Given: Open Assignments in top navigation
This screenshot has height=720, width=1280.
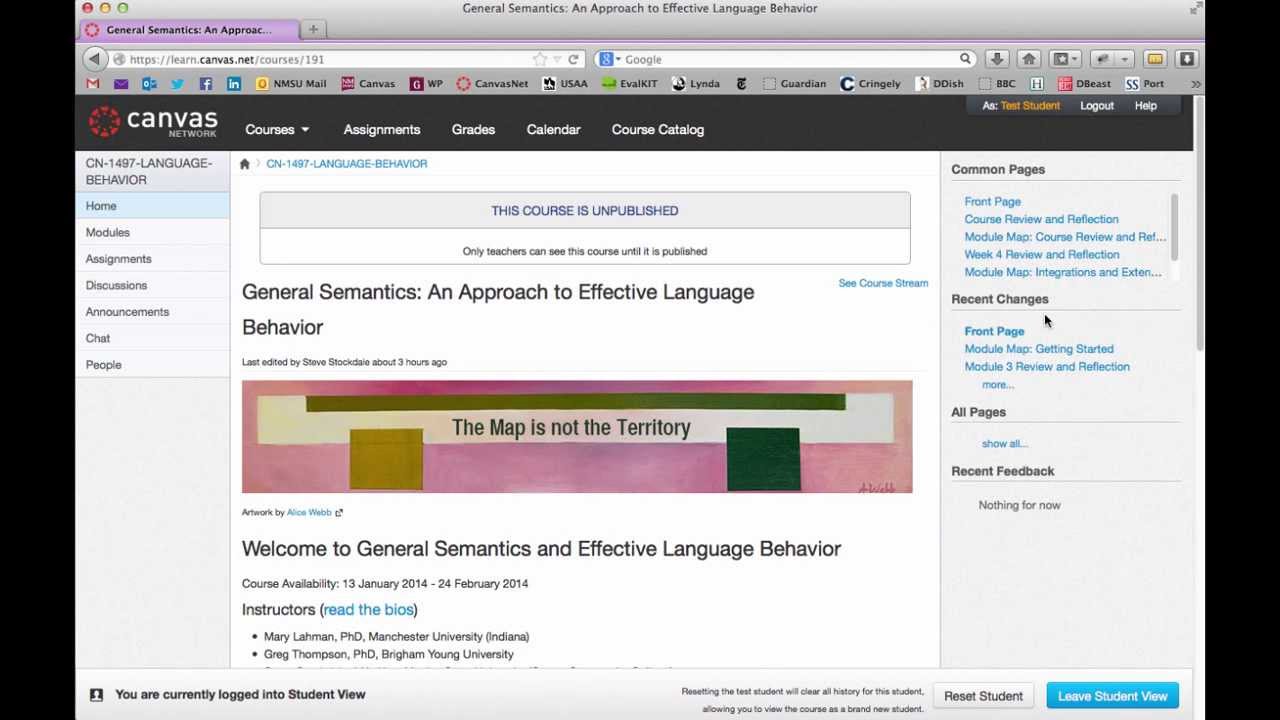Looking at the screenshot, I should point(382,130).
